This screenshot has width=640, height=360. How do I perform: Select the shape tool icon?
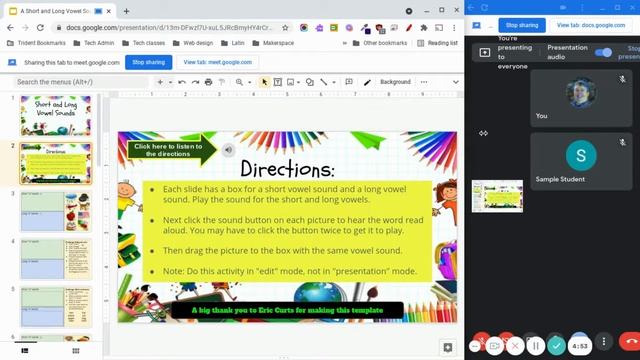[x=310, y=82]
